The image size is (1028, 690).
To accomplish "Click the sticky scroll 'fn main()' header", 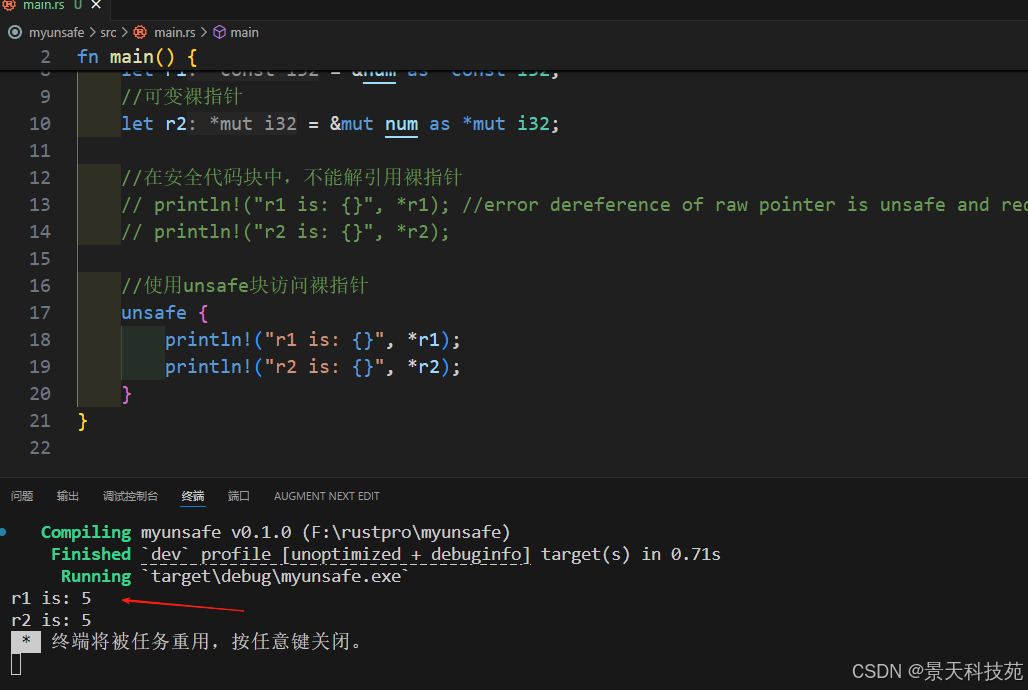I will coord(137,56).
